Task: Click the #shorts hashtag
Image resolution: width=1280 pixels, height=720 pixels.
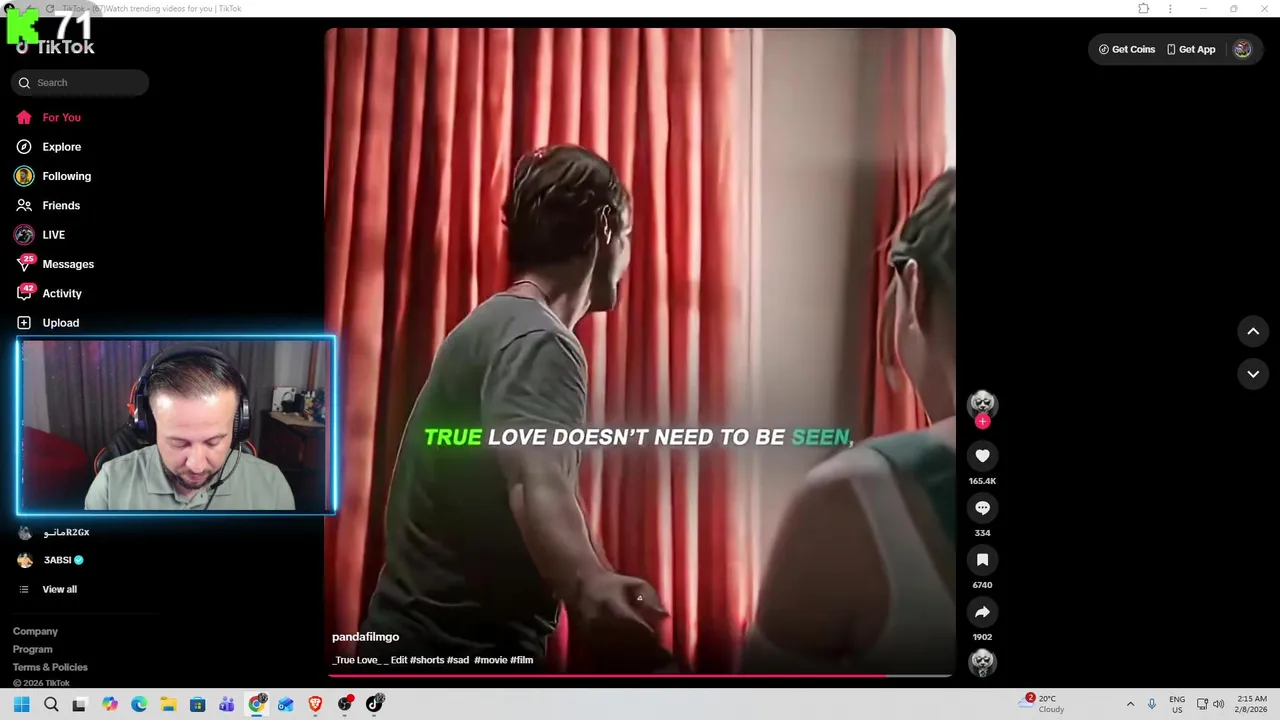Action: pos(427,660)
